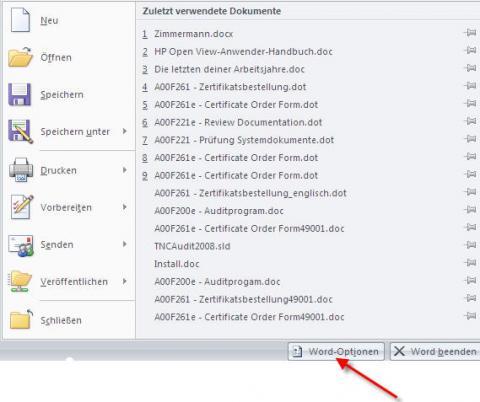
Task: Click the Vorbereiten pencil document icon
Action: [22, 207]
